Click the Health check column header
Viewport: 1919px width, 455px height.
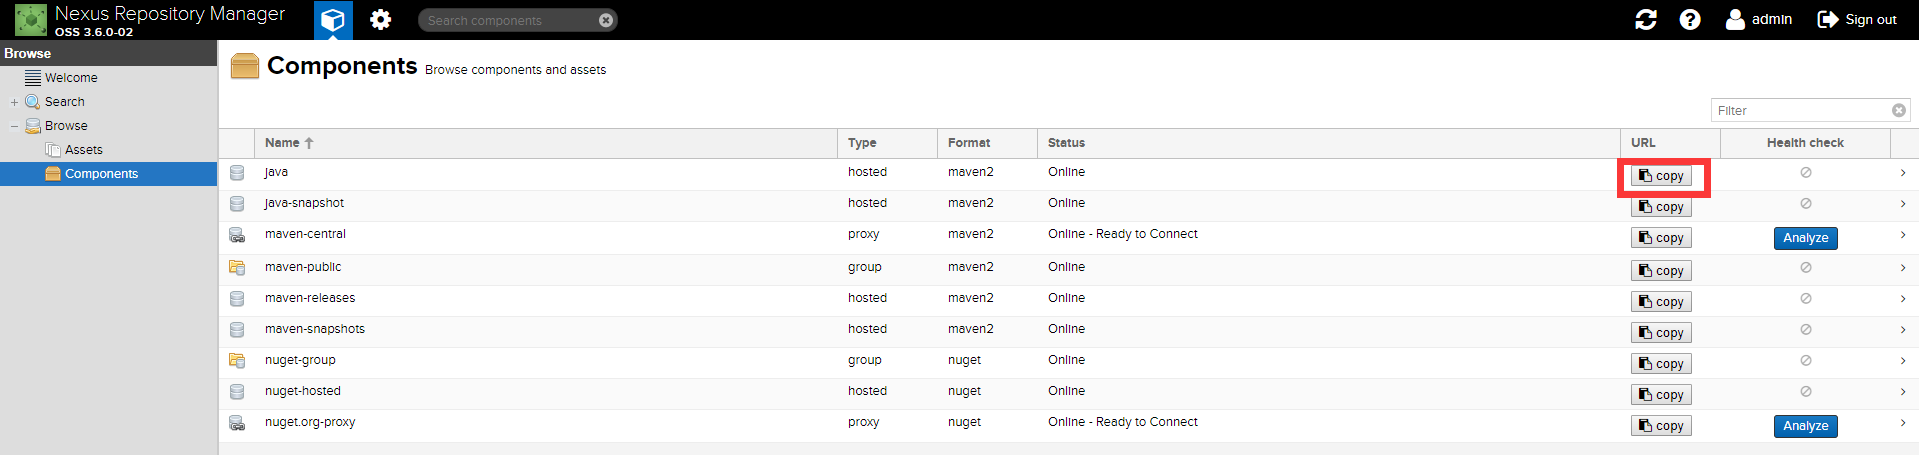(1805, 143)
